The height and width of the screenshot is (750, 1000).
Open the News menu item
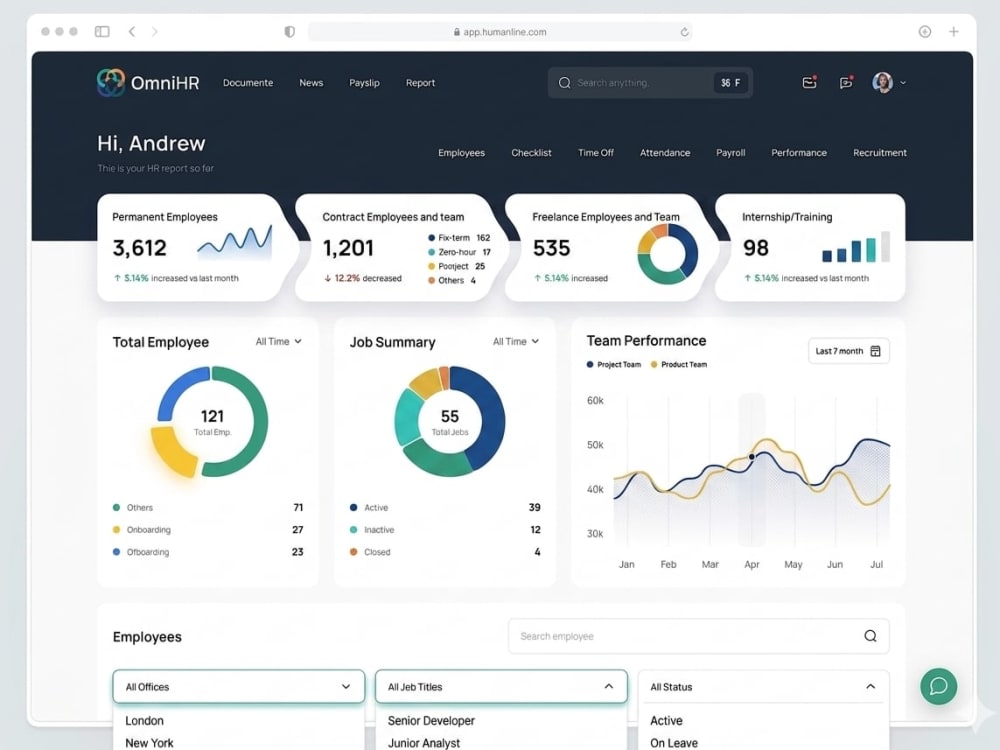click(x=311, y=83)
